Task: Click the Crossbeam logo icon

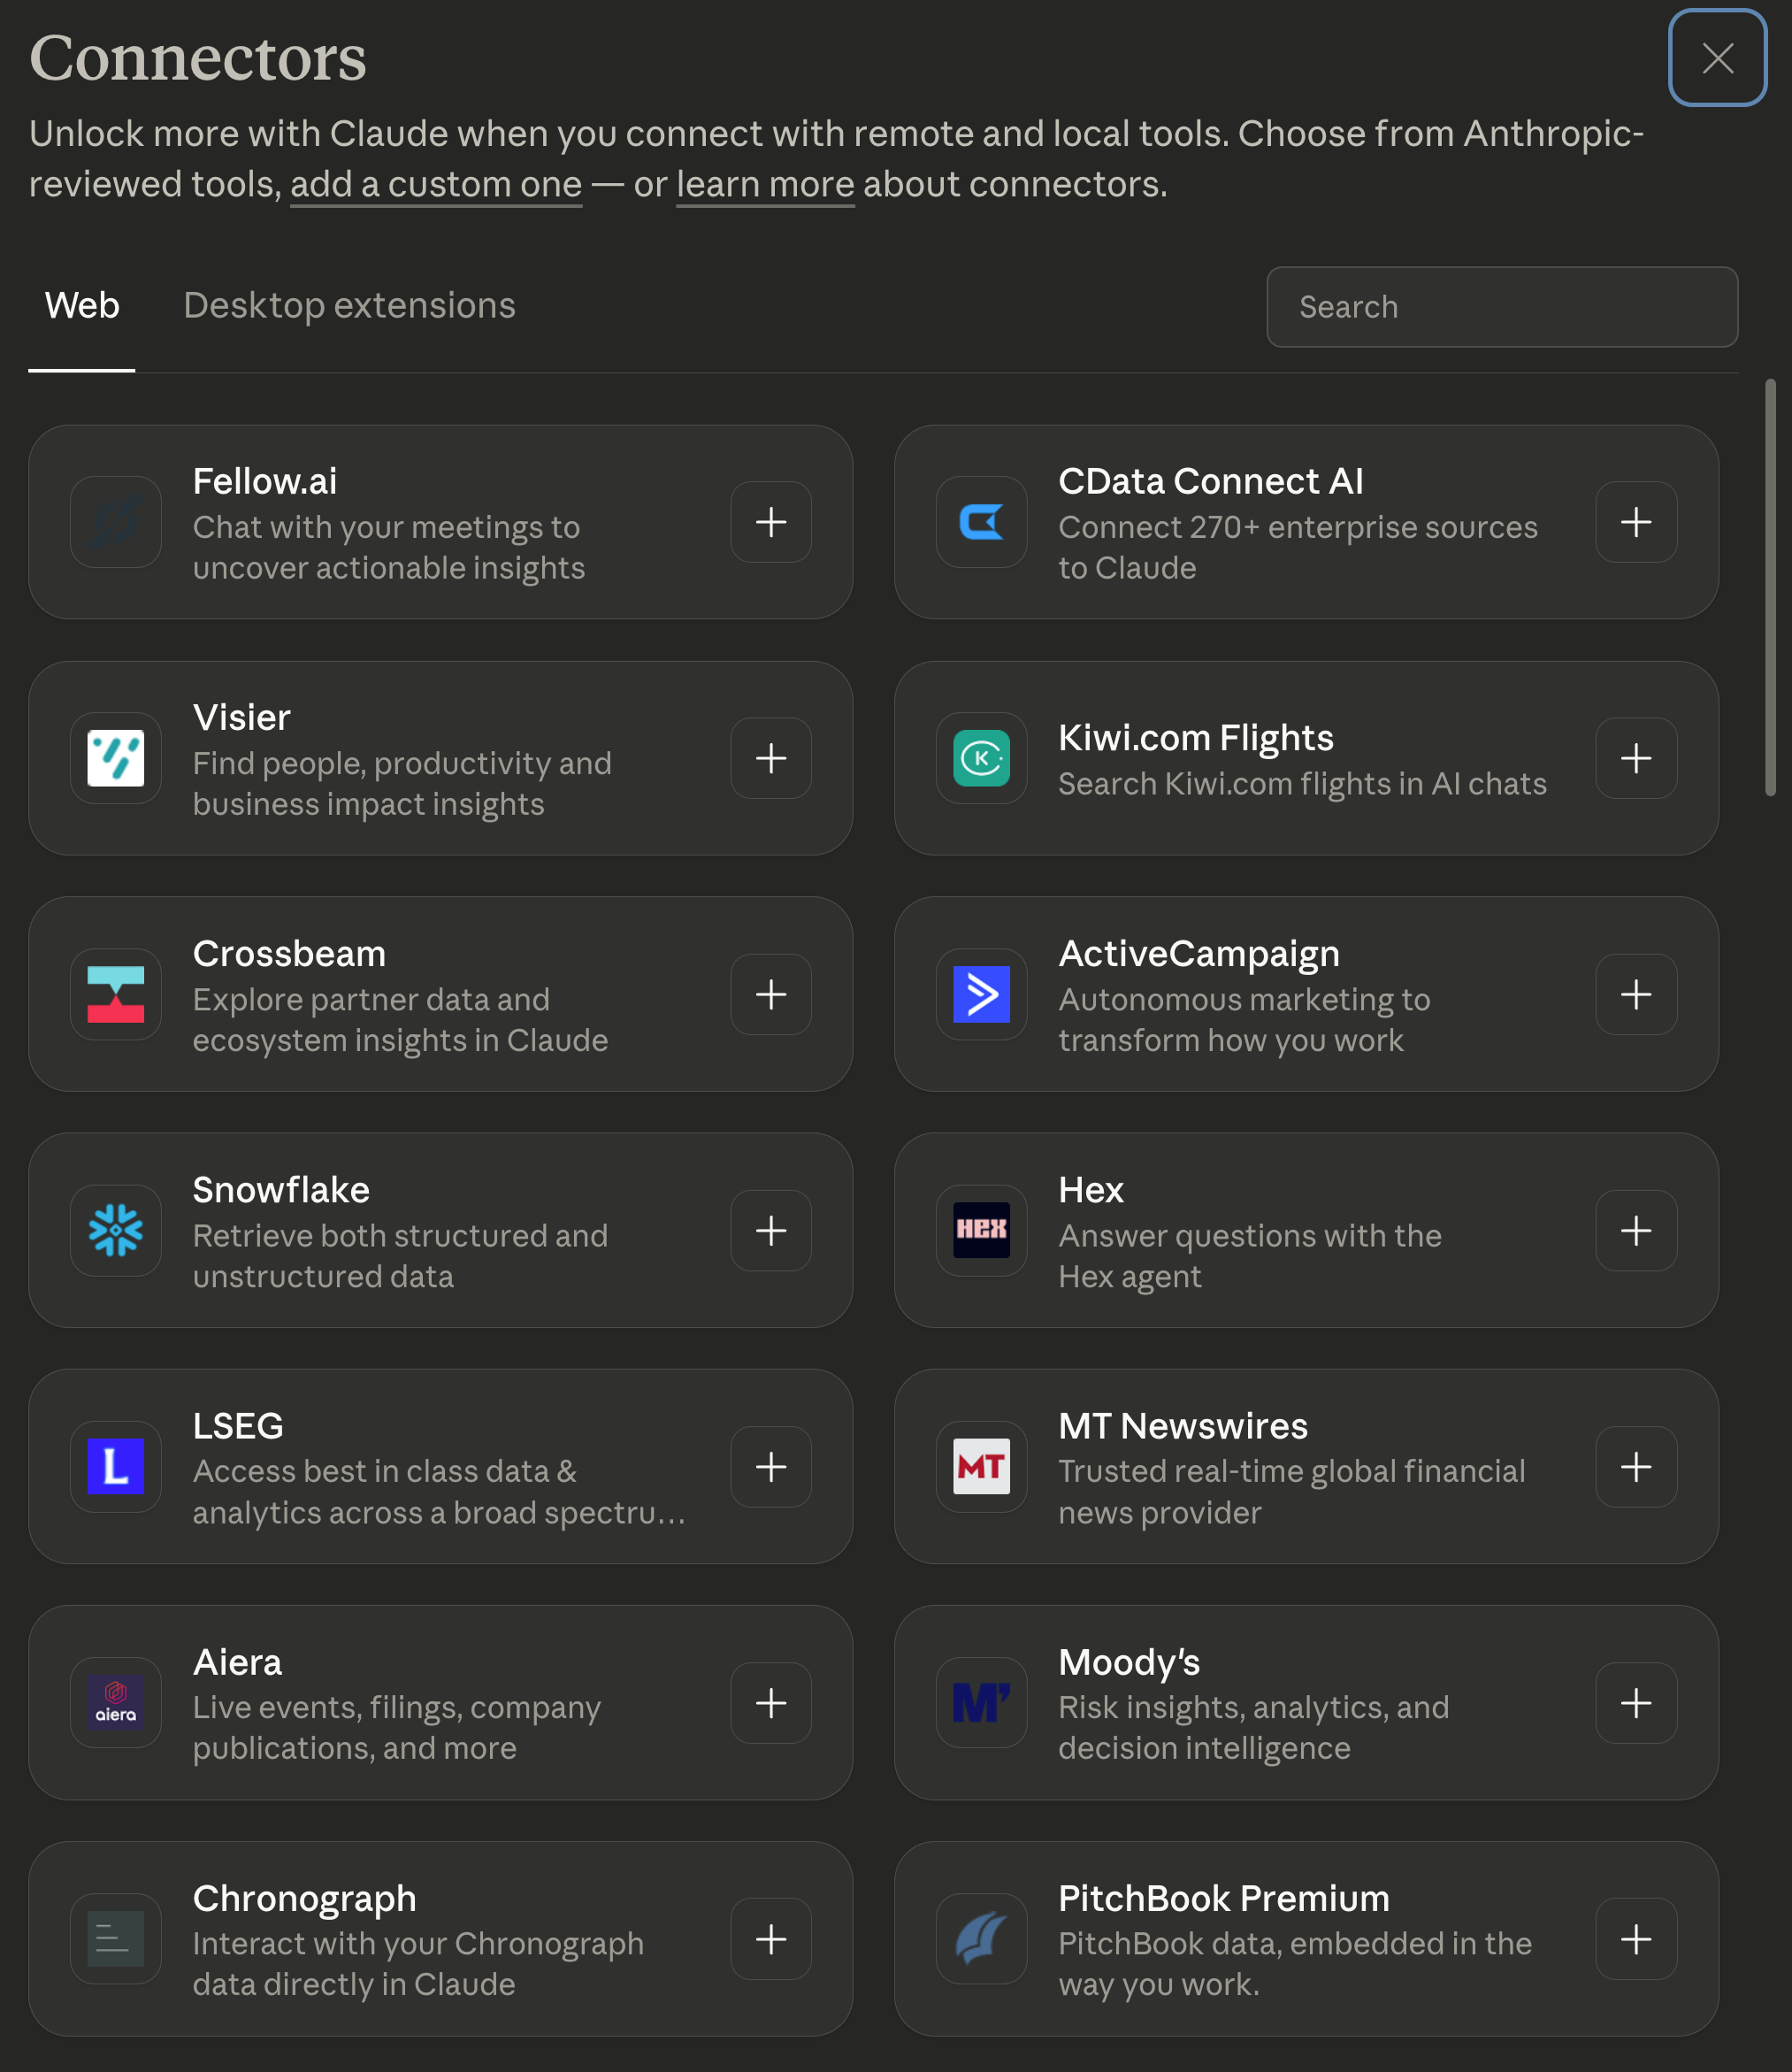Action: click(116, 994)
